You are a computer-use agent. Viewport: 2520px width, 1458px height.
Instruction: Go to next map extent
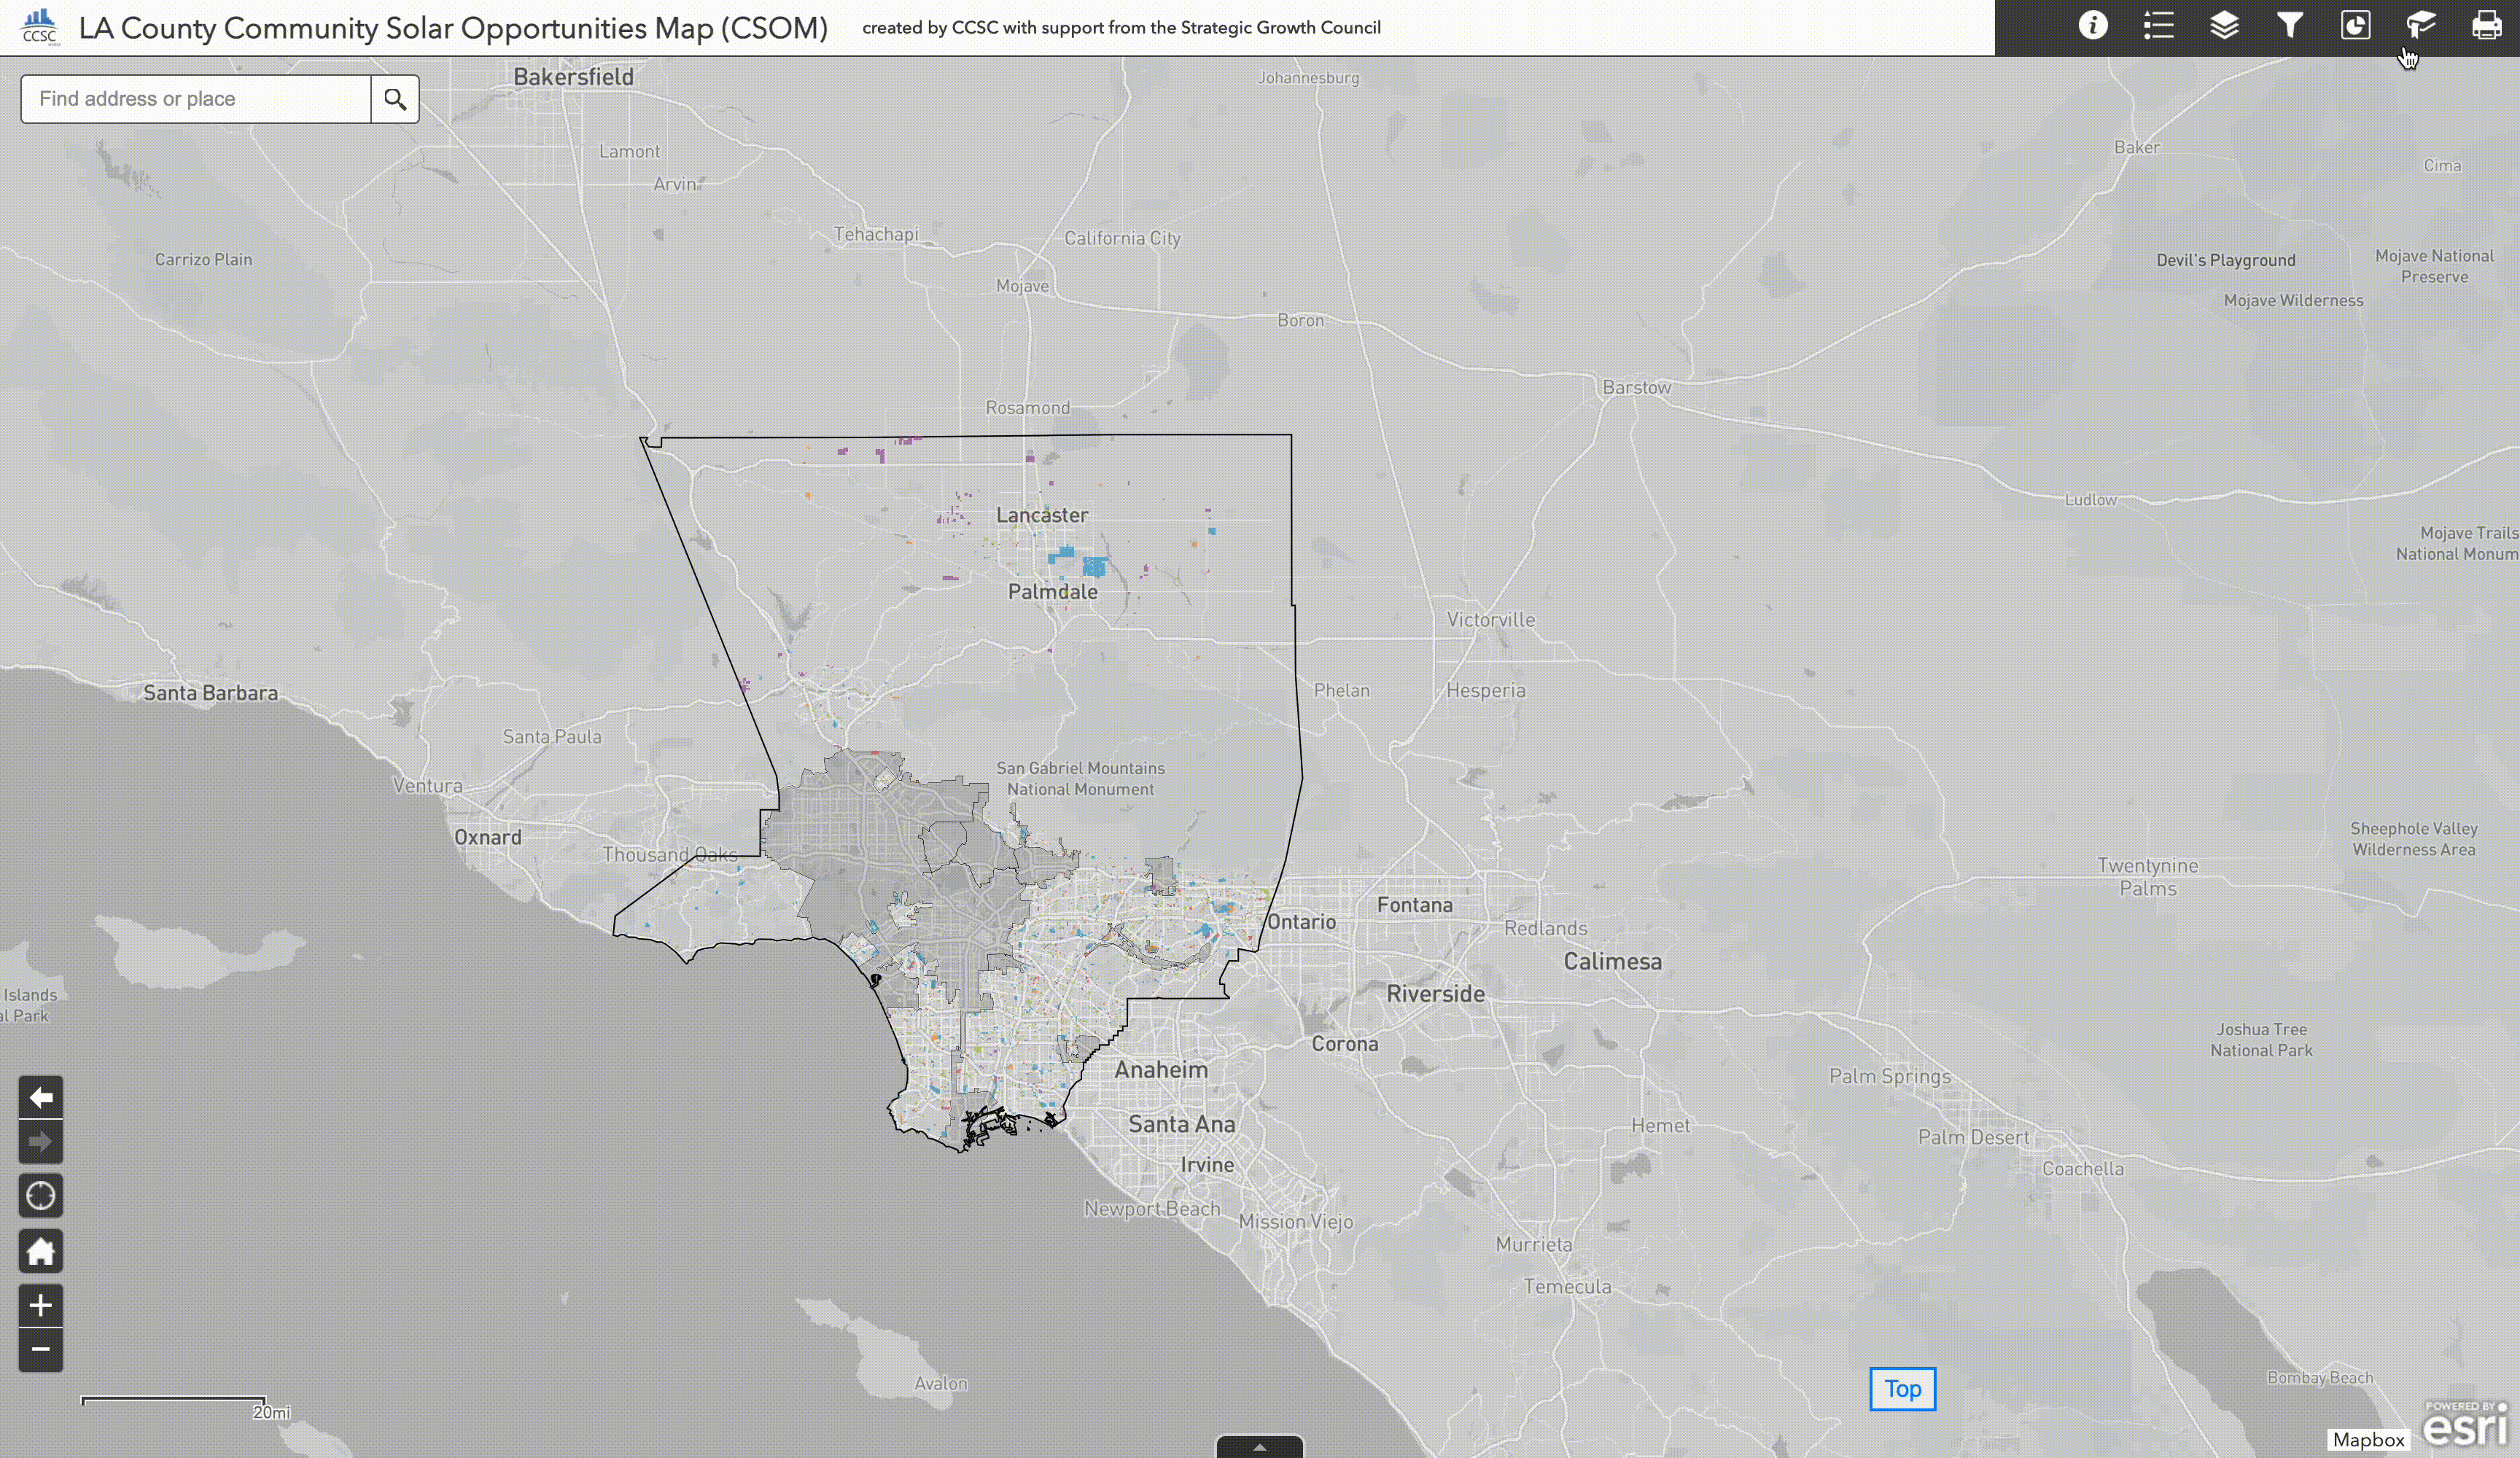tap(41, 1142)
